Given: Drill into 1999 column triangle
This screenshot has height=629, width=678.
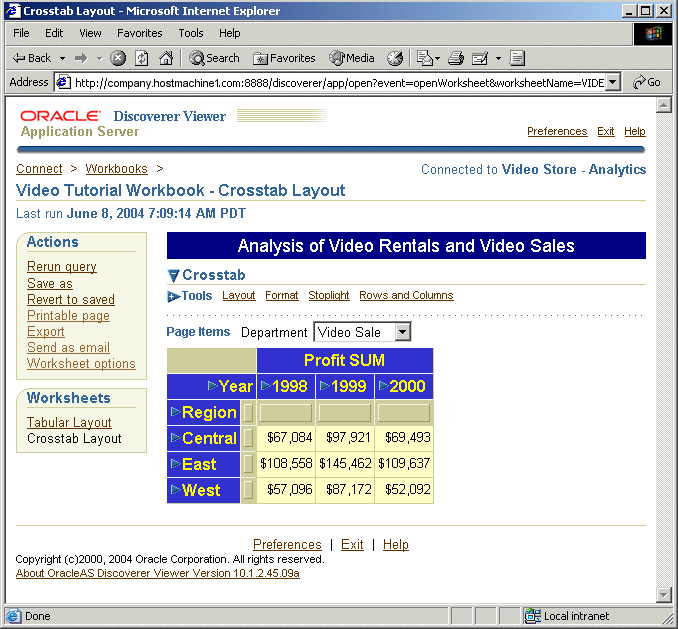Looking at the screenshot, I should pos(325,386).
